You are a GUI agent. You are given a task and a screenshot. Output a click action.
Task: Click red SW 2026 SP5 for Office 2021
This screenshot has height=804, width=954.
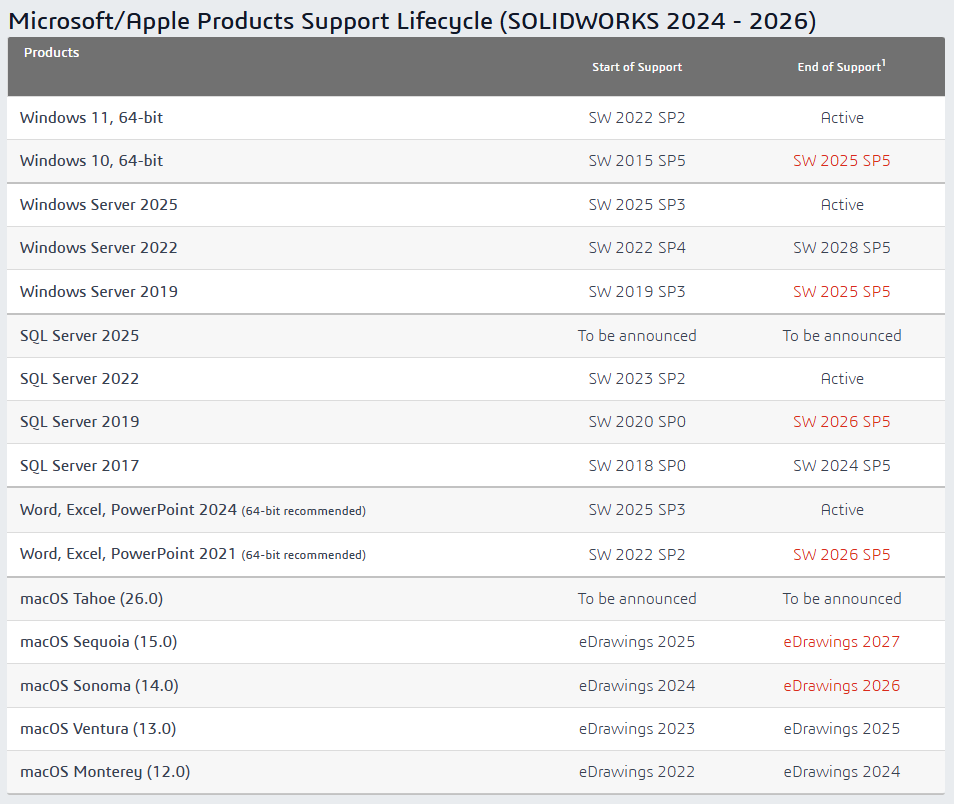click(841, 555)
